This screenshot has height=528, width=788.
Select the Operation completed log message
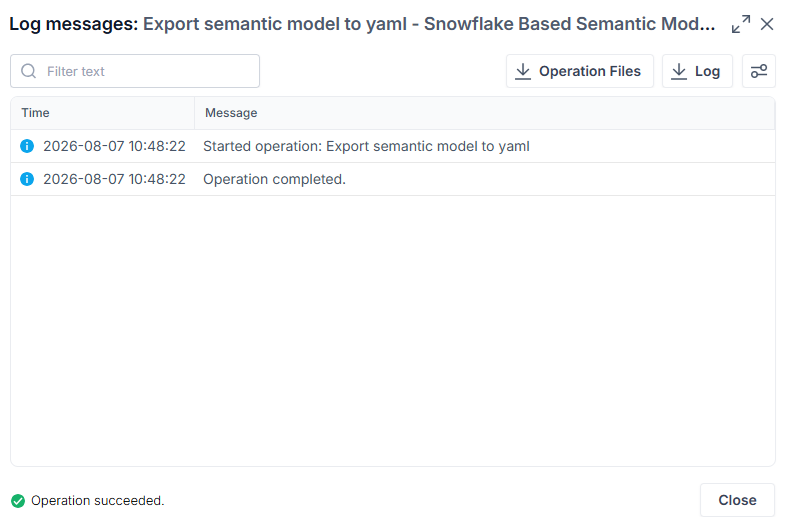tap(274, 179)
